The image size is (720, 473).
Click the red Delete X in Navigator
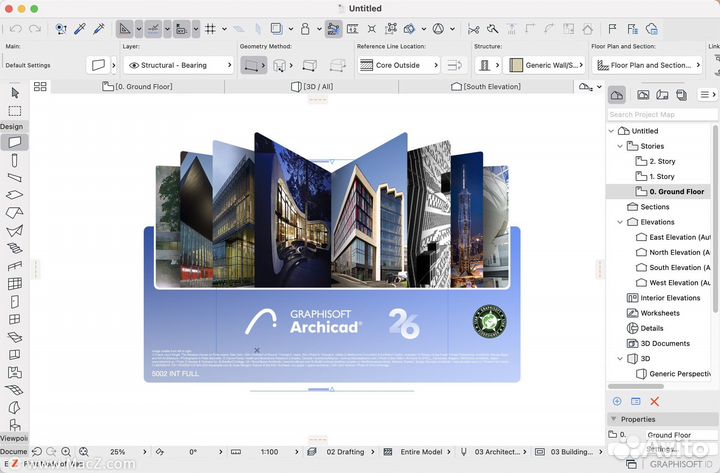pos(655,401)
